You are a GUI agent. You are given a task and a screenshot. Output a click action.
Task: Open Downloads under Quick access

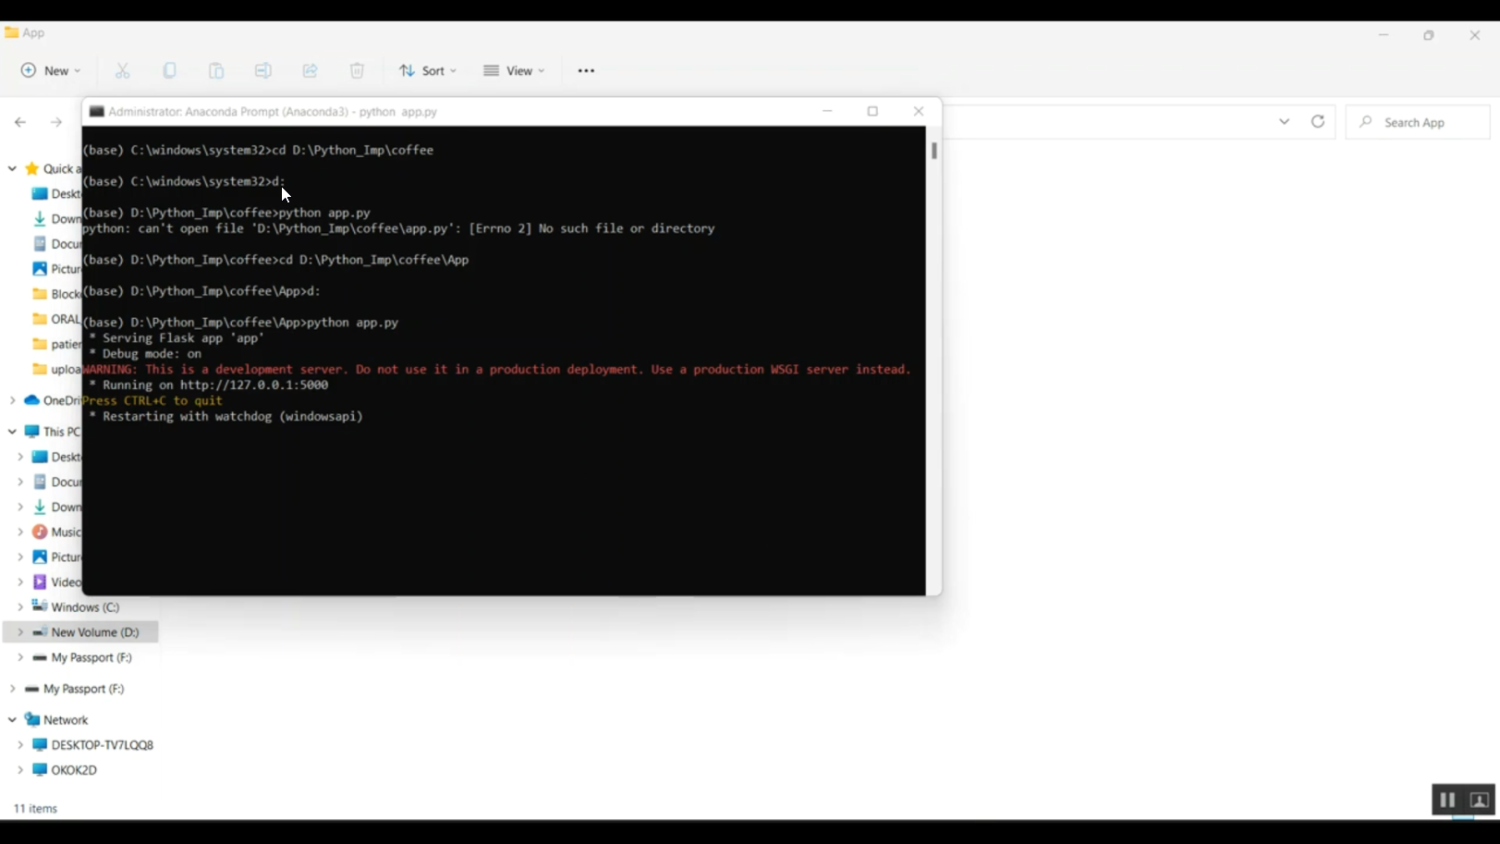56,219
